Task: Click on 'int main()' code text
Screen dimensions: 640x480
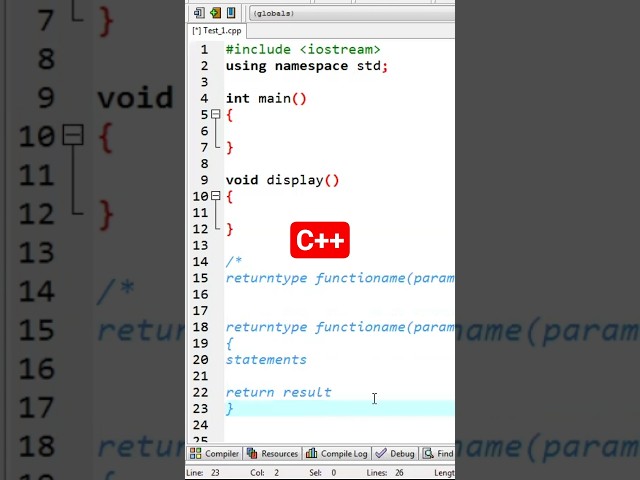Action: coord(266,98)
